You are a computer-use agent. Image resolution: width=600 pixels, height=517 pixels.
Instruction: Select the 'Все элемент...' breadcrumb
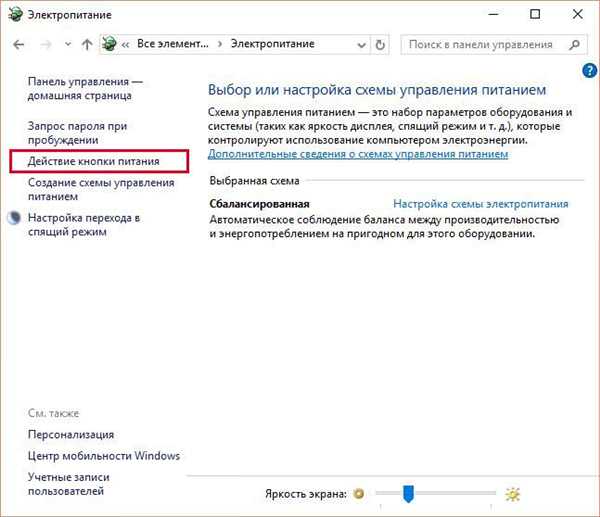pyautogui.click(x=173, y=44)
